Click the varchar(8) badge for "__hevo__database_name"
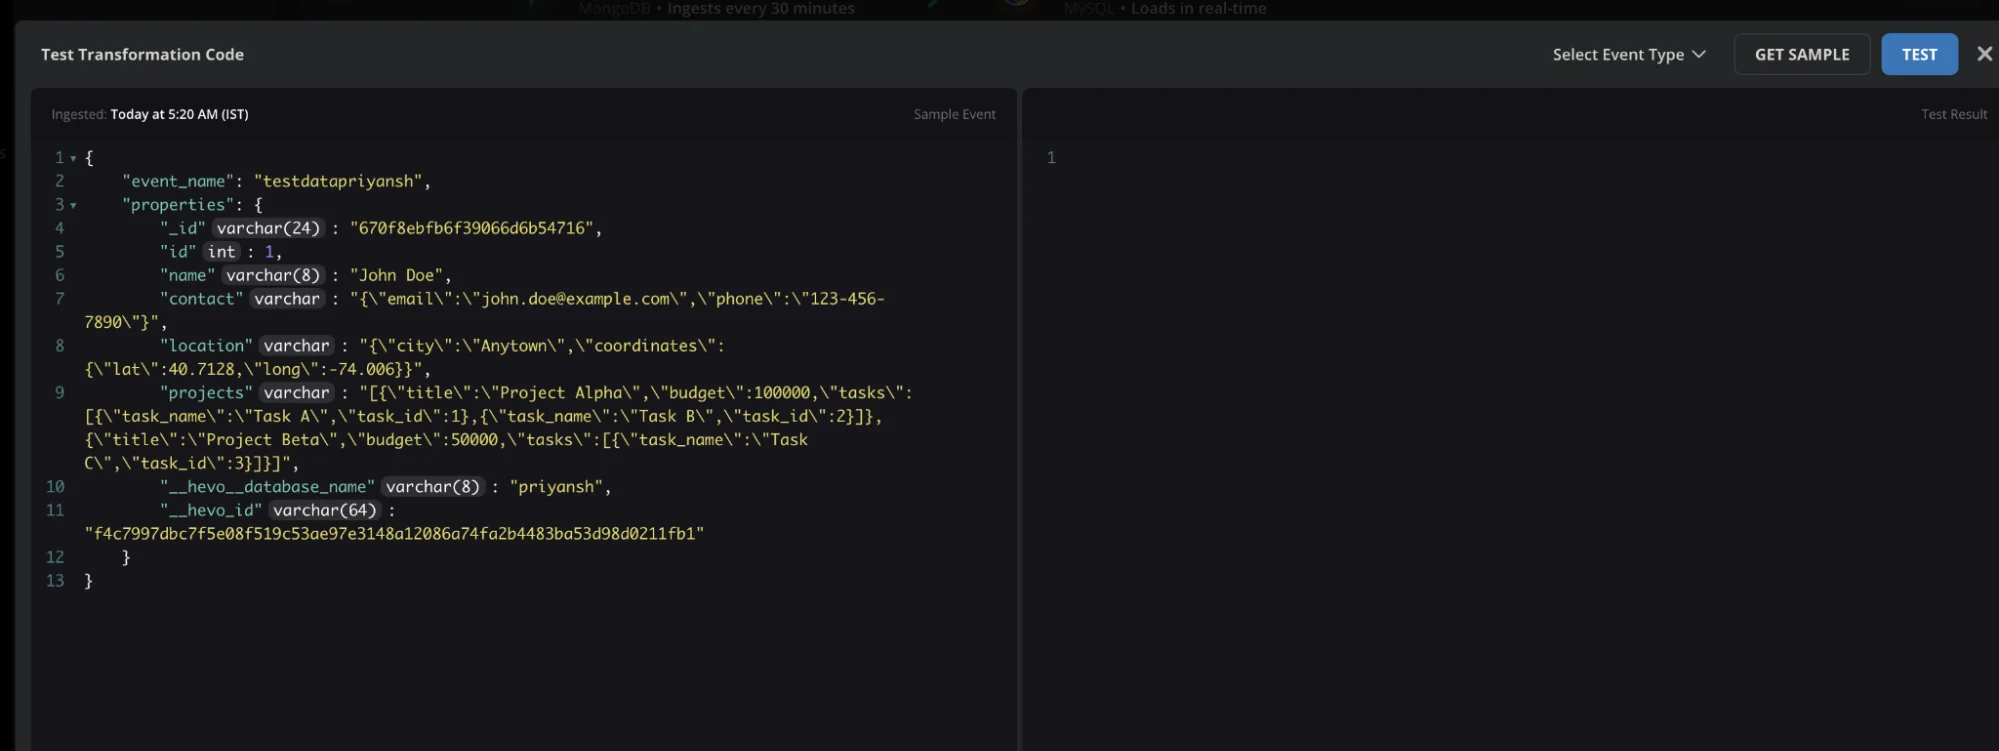Viewport: 1999px width, 751px height. point(433,487)
